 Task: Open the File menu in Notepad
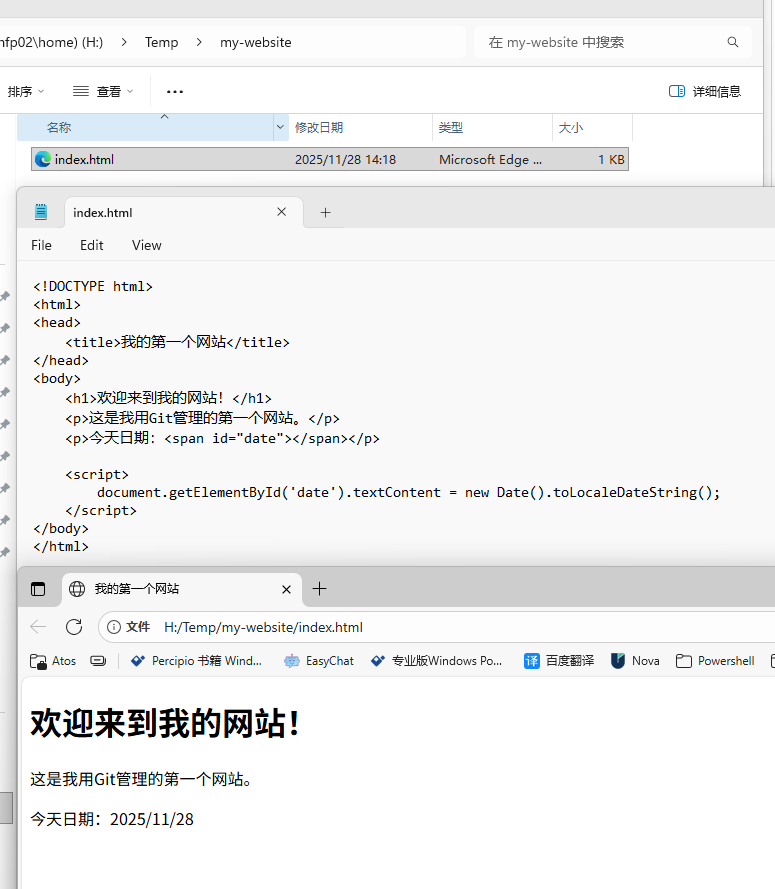[x=41, y=245]
